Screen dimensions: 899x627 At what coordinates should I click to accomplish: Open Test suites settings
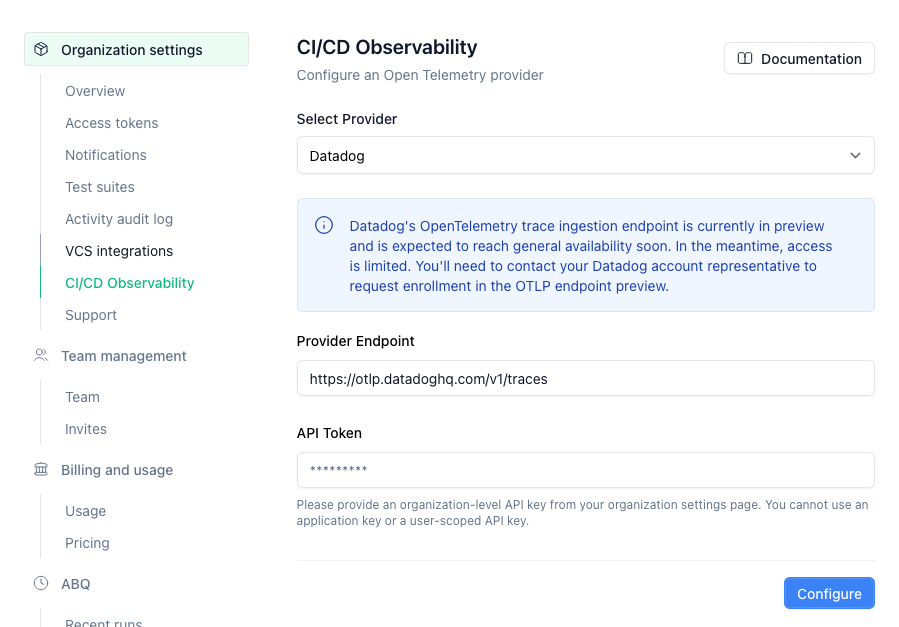[100, 187]
